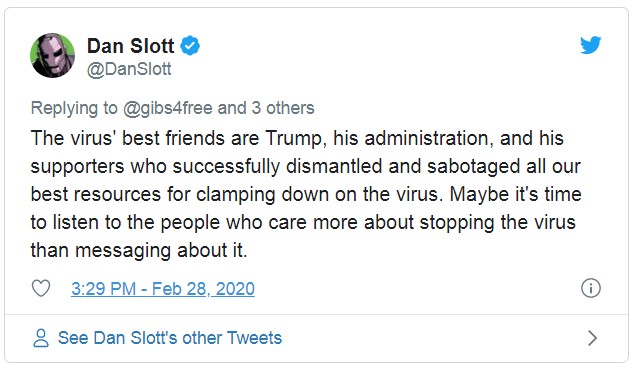Screen dimensions: 639x368
Task: Open the @gibs4free mention
Action: click(167, 108)
